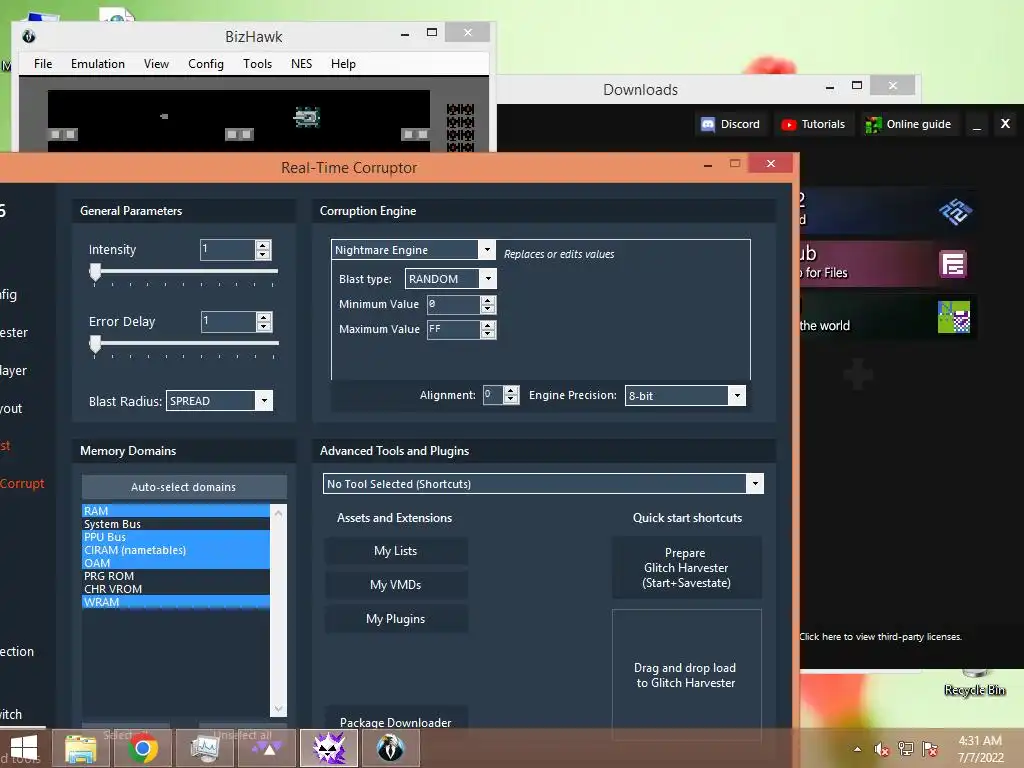
Task: Click the clock in the taskbar
Action: [x=980, y=749]
